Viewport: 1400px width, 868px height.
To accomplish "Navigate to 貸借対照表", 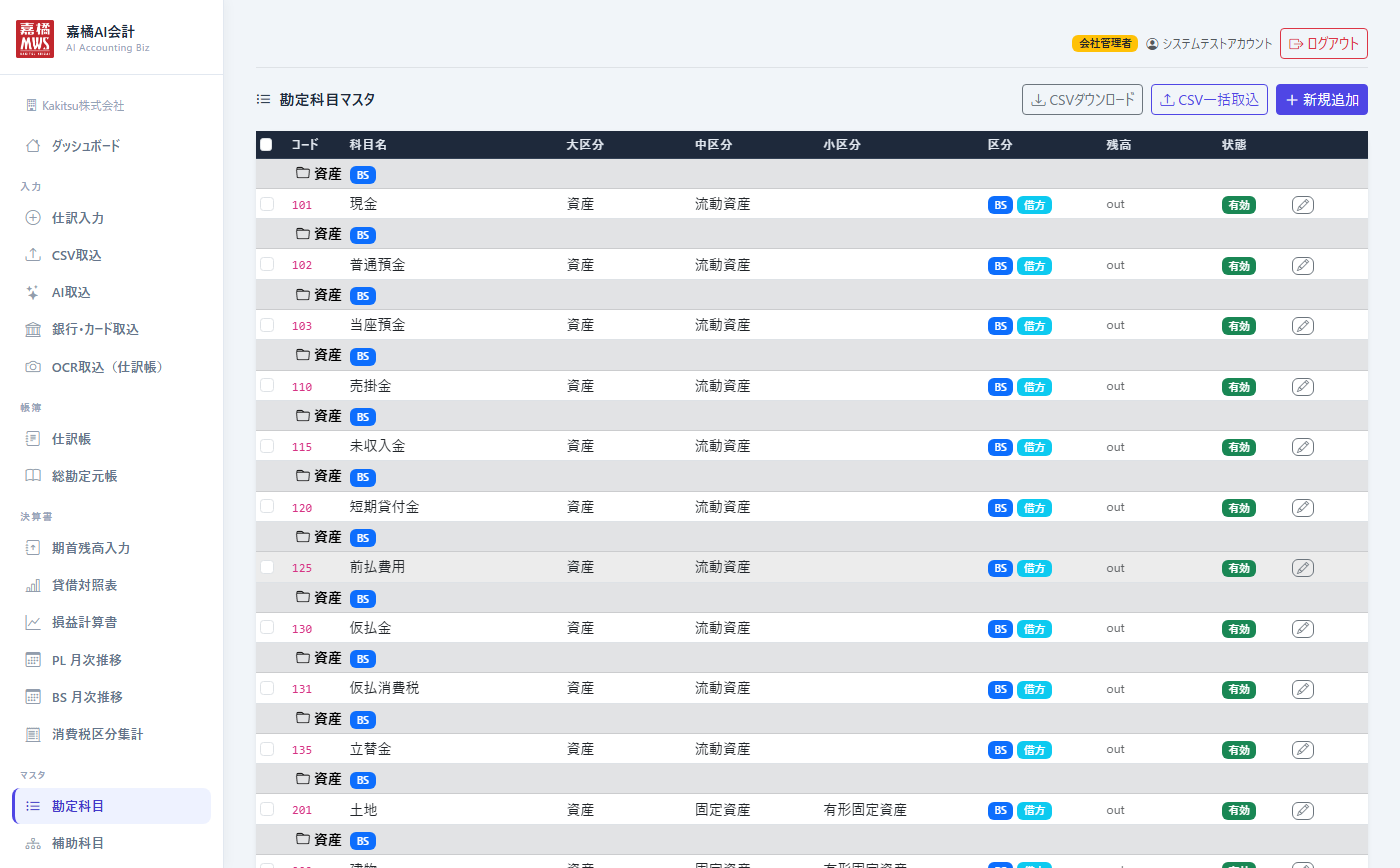I will 111,585.
